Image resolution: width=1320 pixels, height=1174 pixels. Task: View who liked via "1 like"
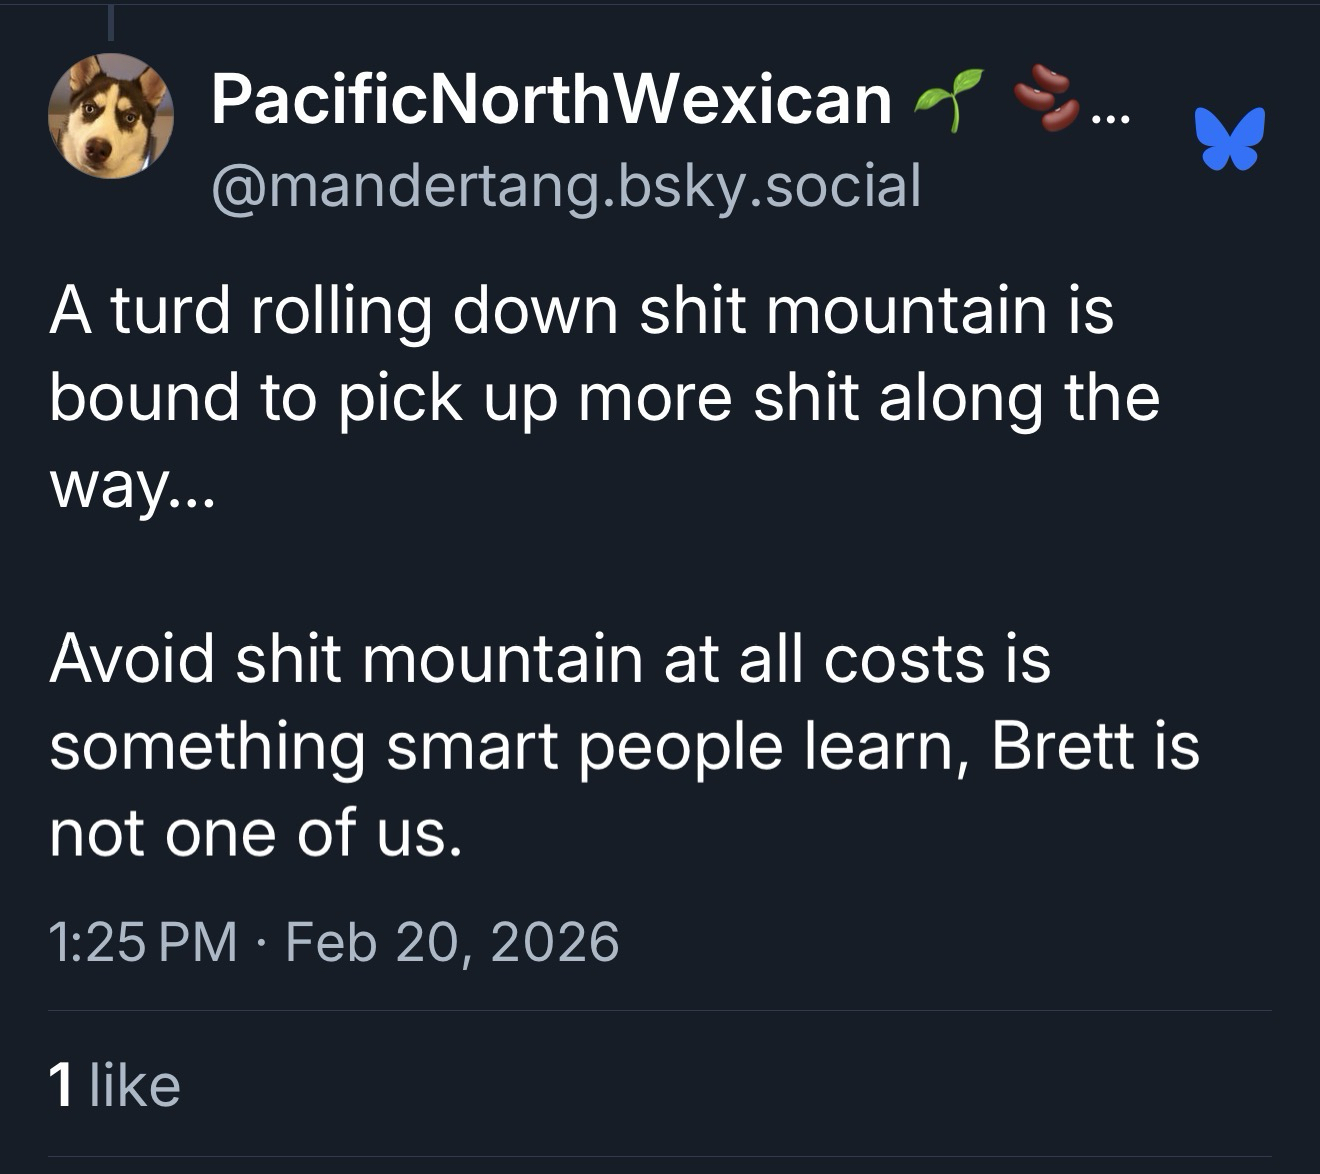pos(114,1085)
